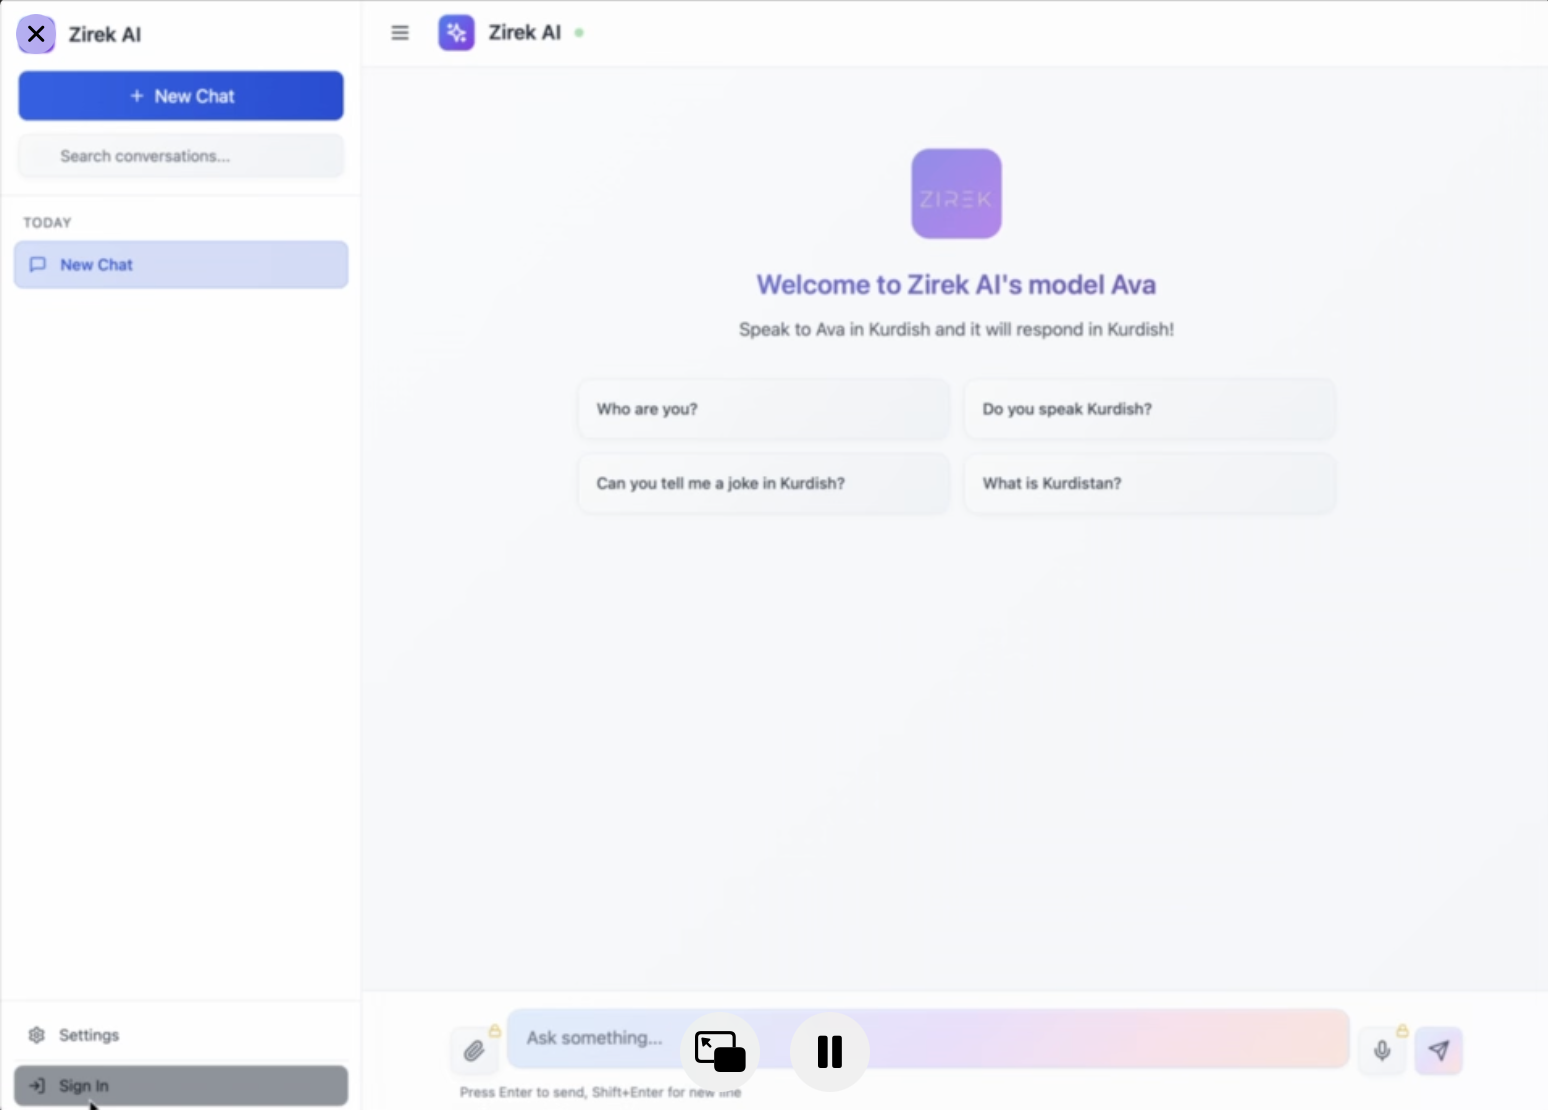This screenshot has height=1110, width=1548.
Task: Close the sidebar with the X icon
Action: pyautogui.click(x=36, y=34)
